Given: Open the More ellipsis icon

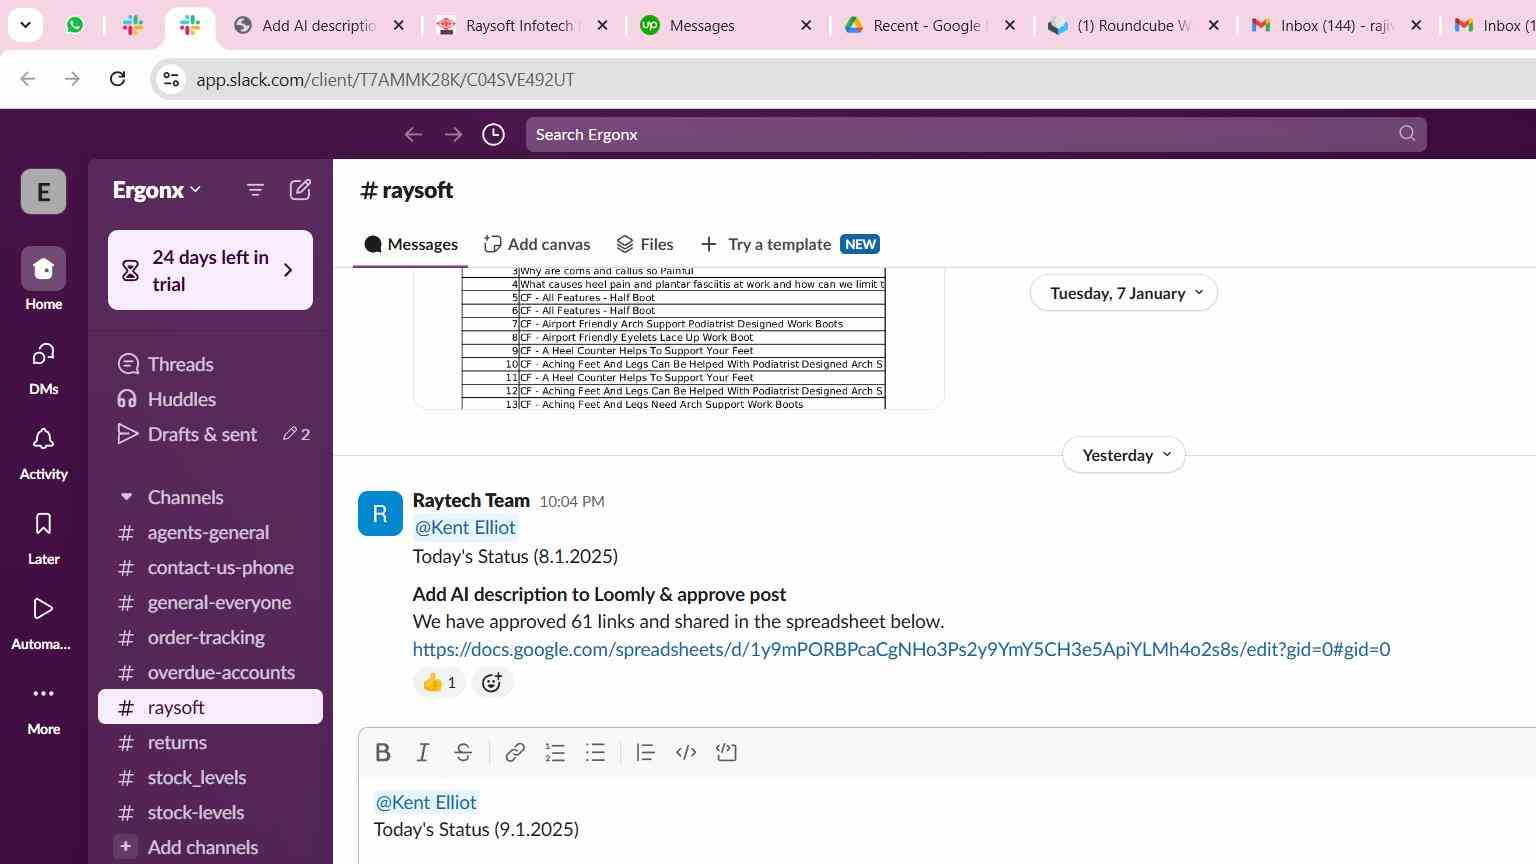Looking at the screenshot, I should [43, 694].
